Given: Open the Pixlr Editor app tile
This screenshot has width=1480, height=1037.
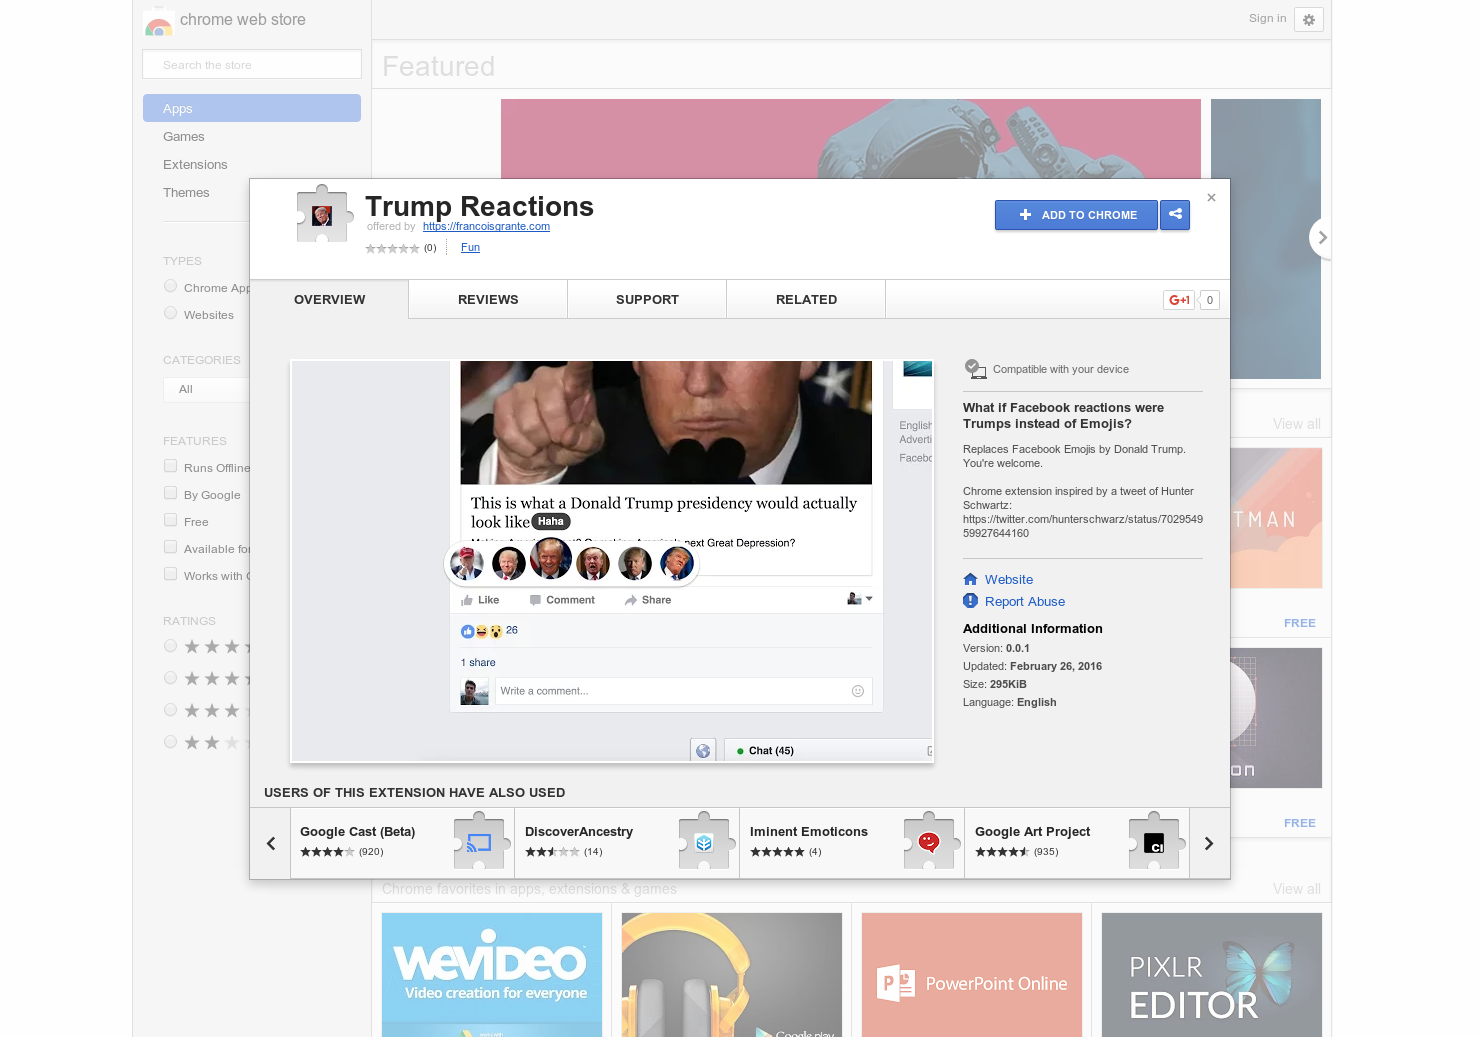Looking at the screenshot, I should tap(1212, 975).
